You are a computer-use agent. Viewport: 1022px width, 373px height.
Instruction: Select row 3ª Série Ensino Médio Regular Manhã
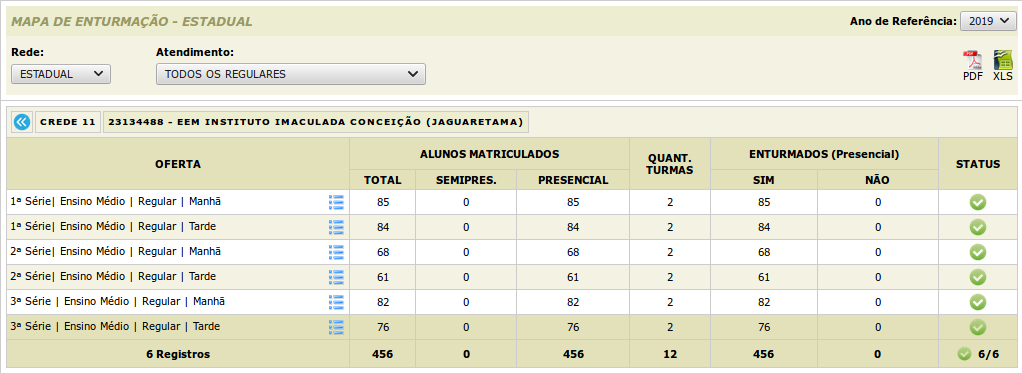click(x=512, y=302)
